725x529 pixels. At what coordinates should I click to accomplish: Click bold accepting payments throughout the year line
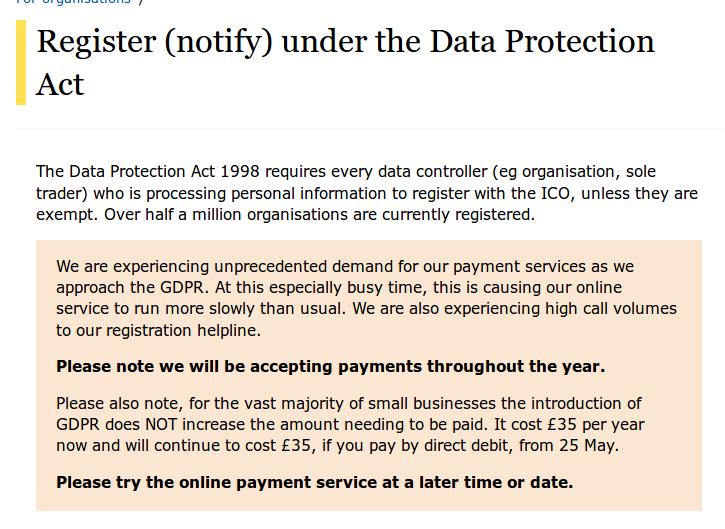(x=331, y=367)
